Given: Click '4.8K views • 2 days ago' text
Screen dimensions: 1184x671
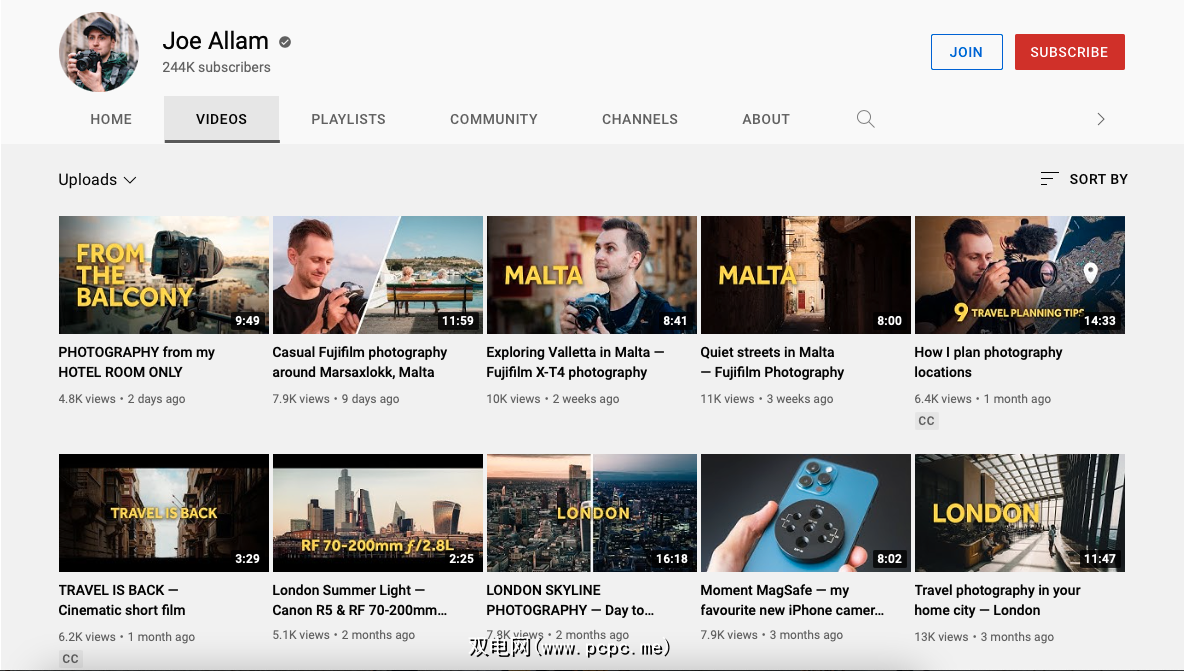Looking at the screenshot, I should pyautogui.click(x=122, y=399).
